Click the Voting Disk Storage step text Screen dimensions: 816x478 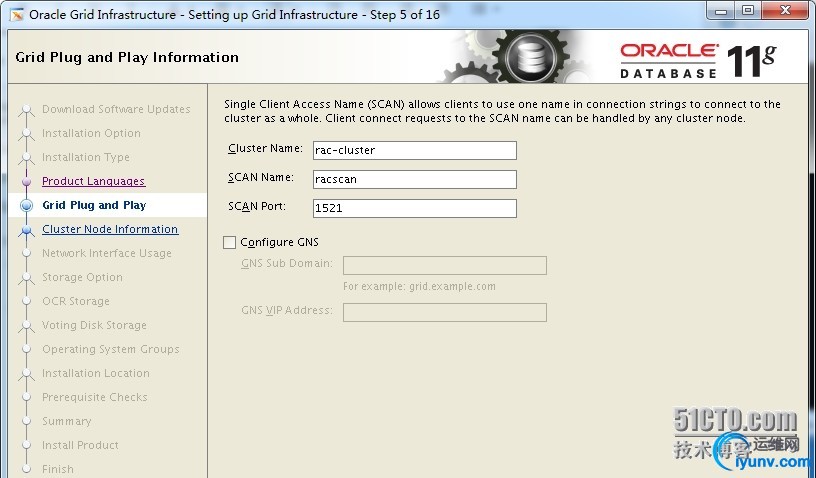coord(94,325)
